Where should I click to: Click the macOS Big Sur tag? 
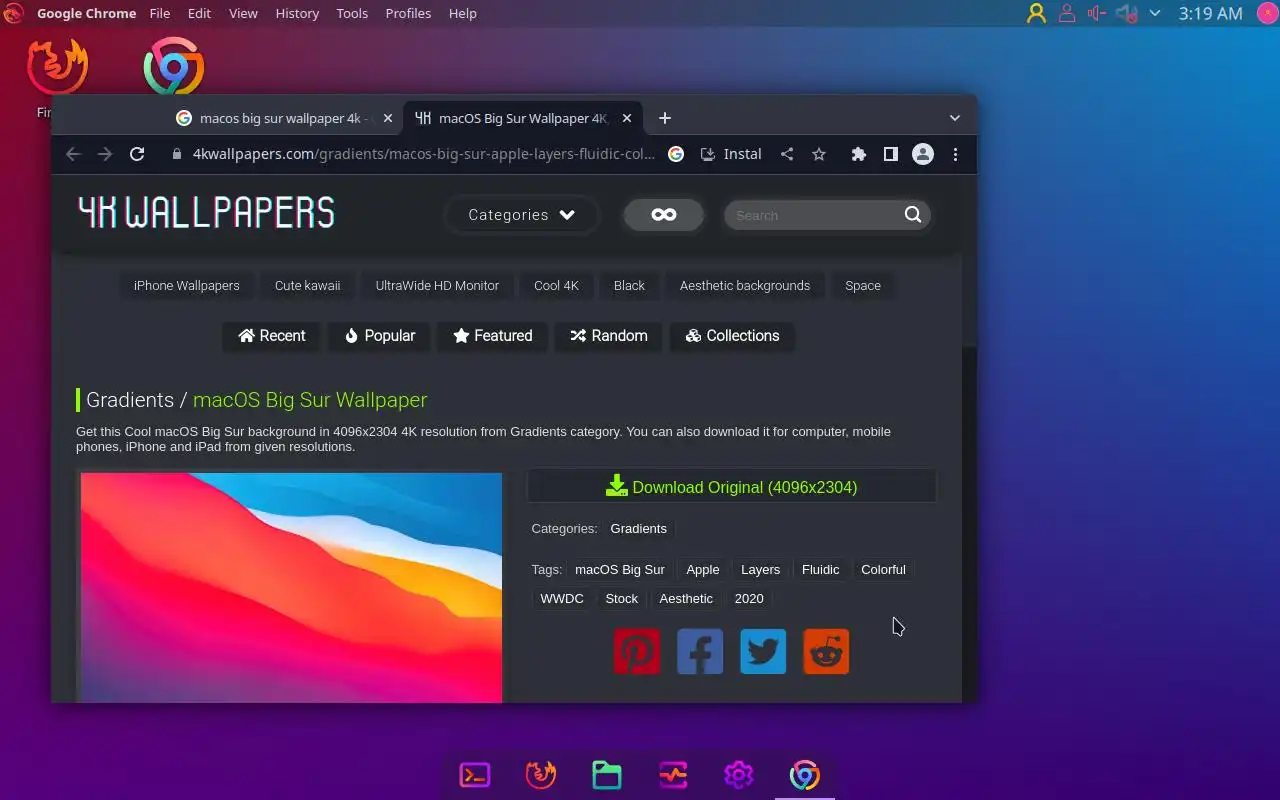tap(620, 569)
